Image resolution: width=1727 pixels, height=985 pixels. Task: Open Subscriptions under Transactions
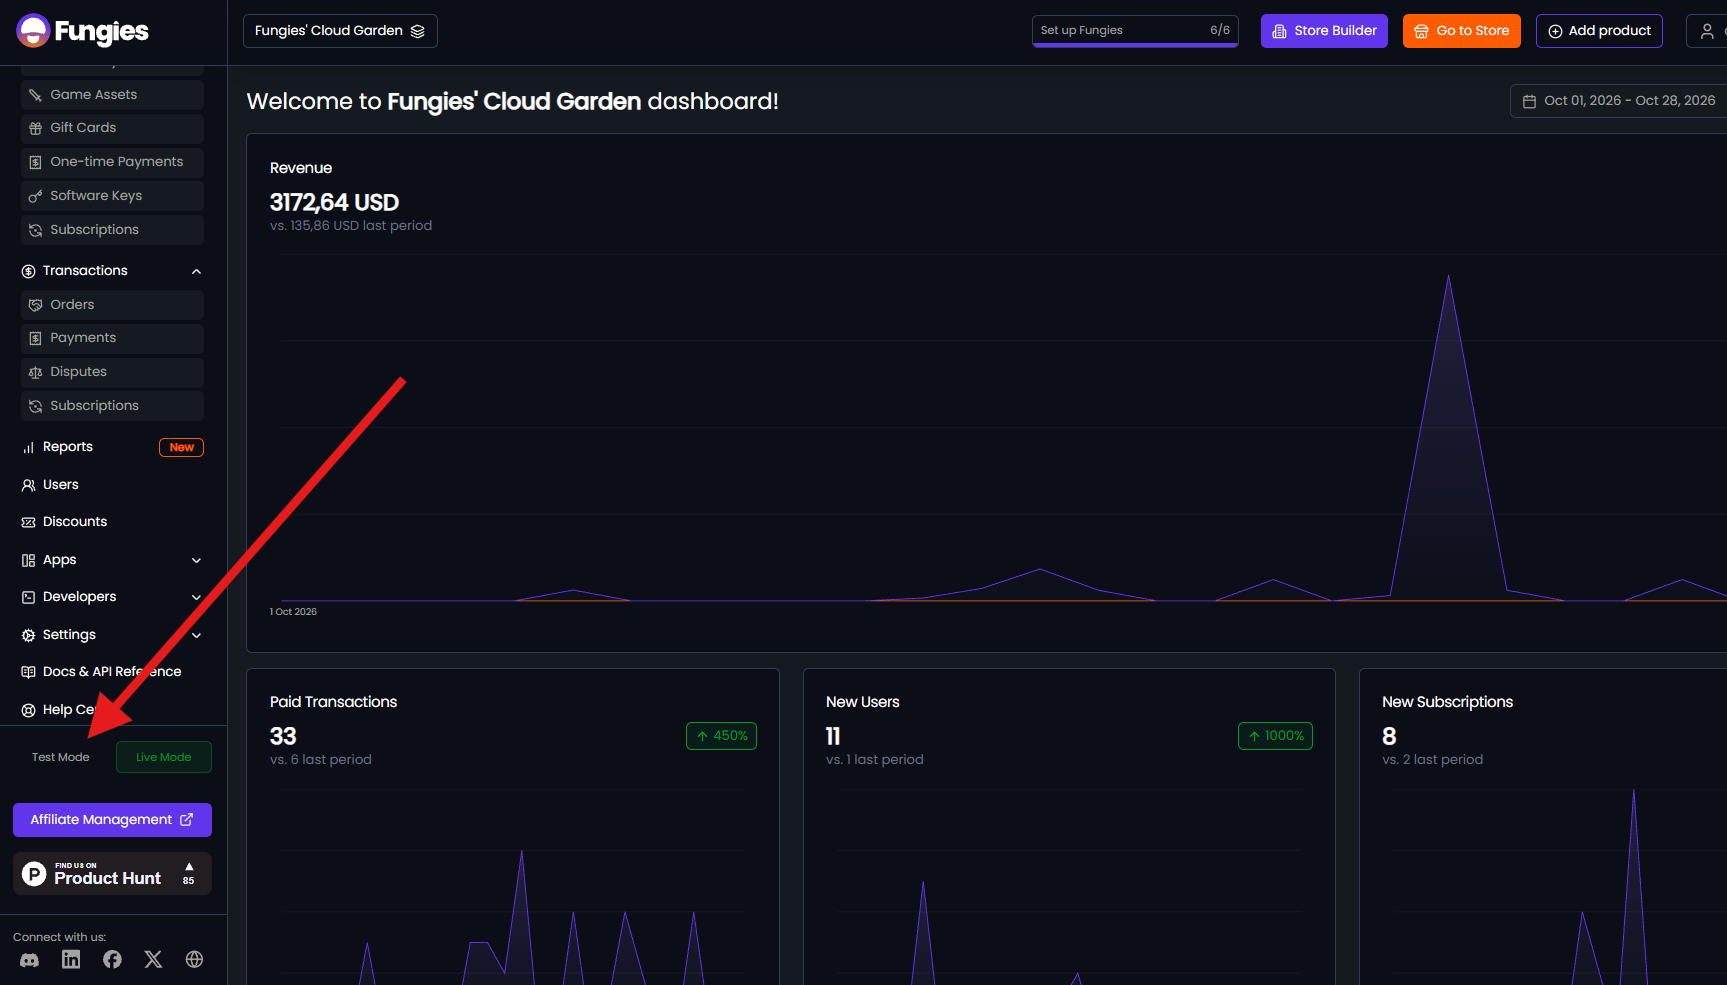click(x=112, y=406)
